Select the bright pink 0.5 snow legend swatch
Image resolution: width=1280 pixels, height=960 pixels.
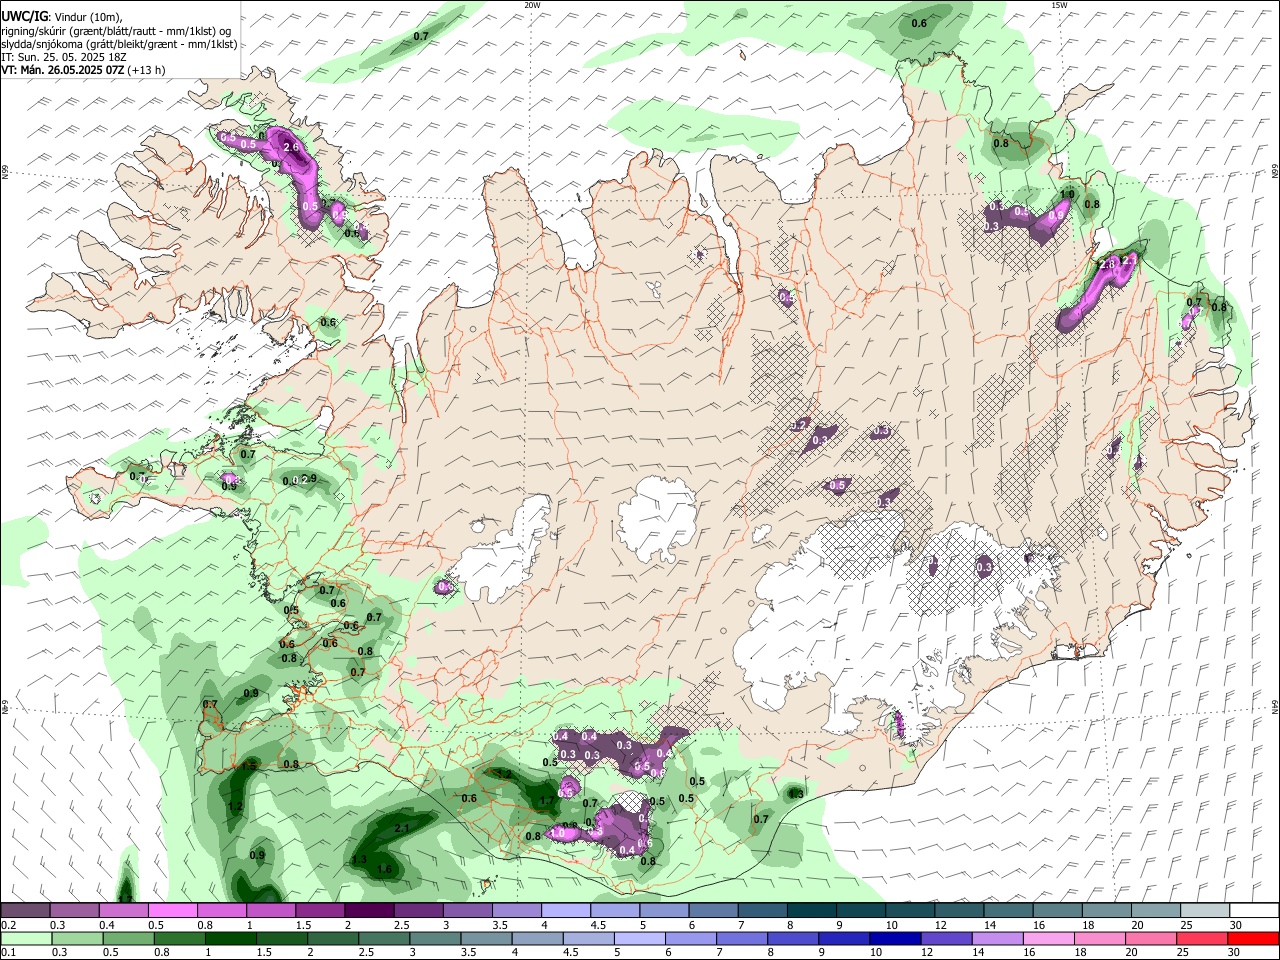click(x=172, y=910)
